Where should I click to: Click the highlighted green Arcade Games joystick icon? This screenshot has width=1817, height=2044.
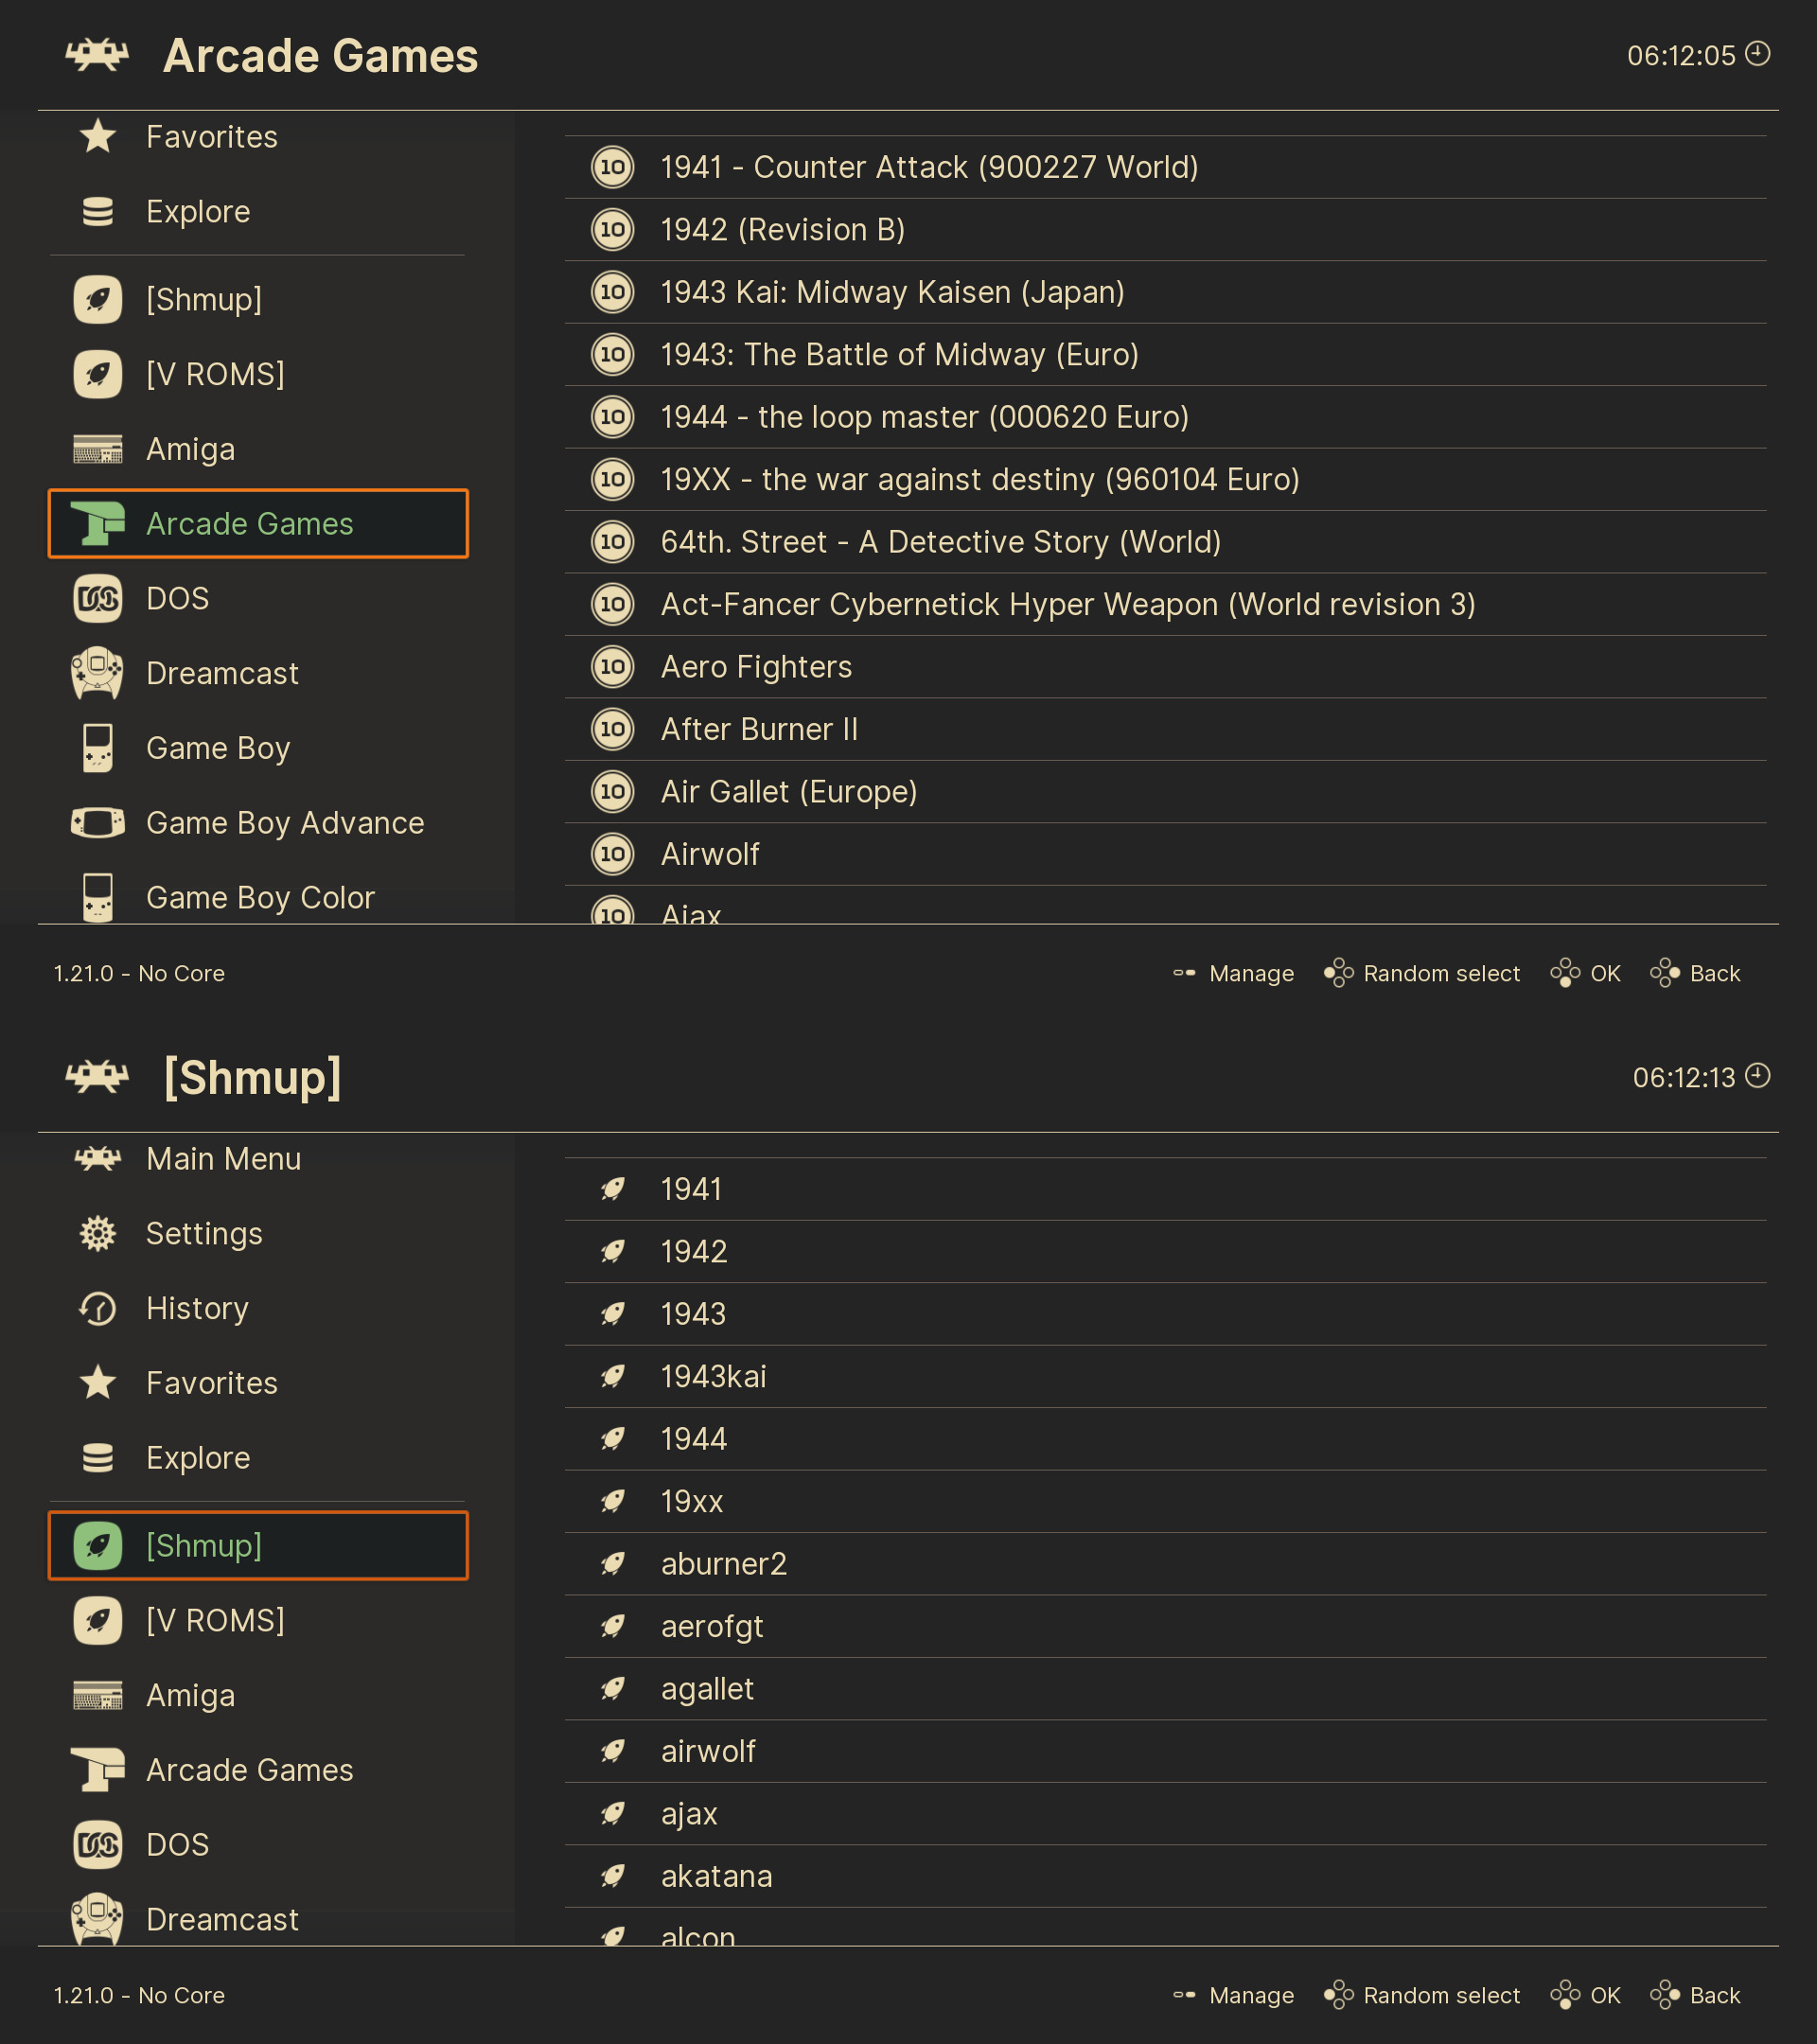(x=98, y=524)
